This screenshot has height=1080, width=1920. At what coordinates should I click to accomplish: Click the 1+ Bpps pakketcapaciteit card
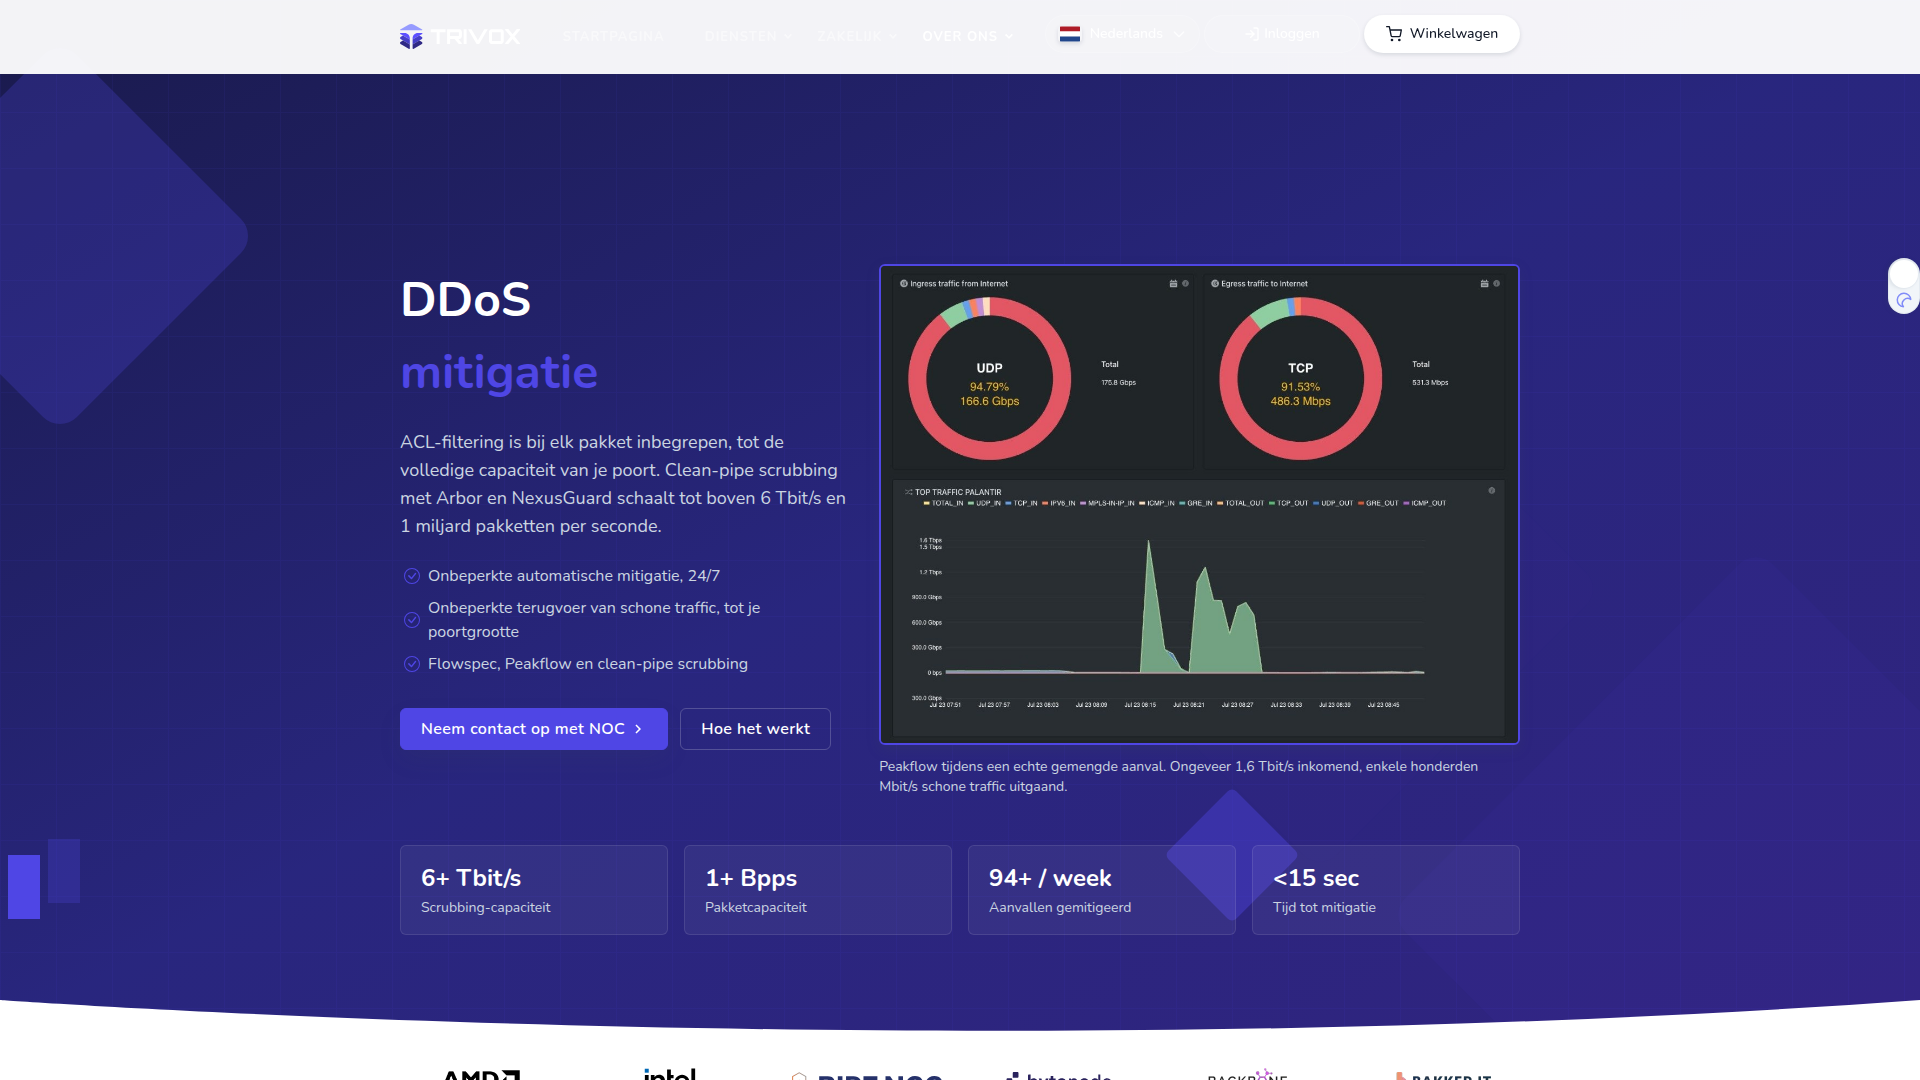(x=818, y=890)
